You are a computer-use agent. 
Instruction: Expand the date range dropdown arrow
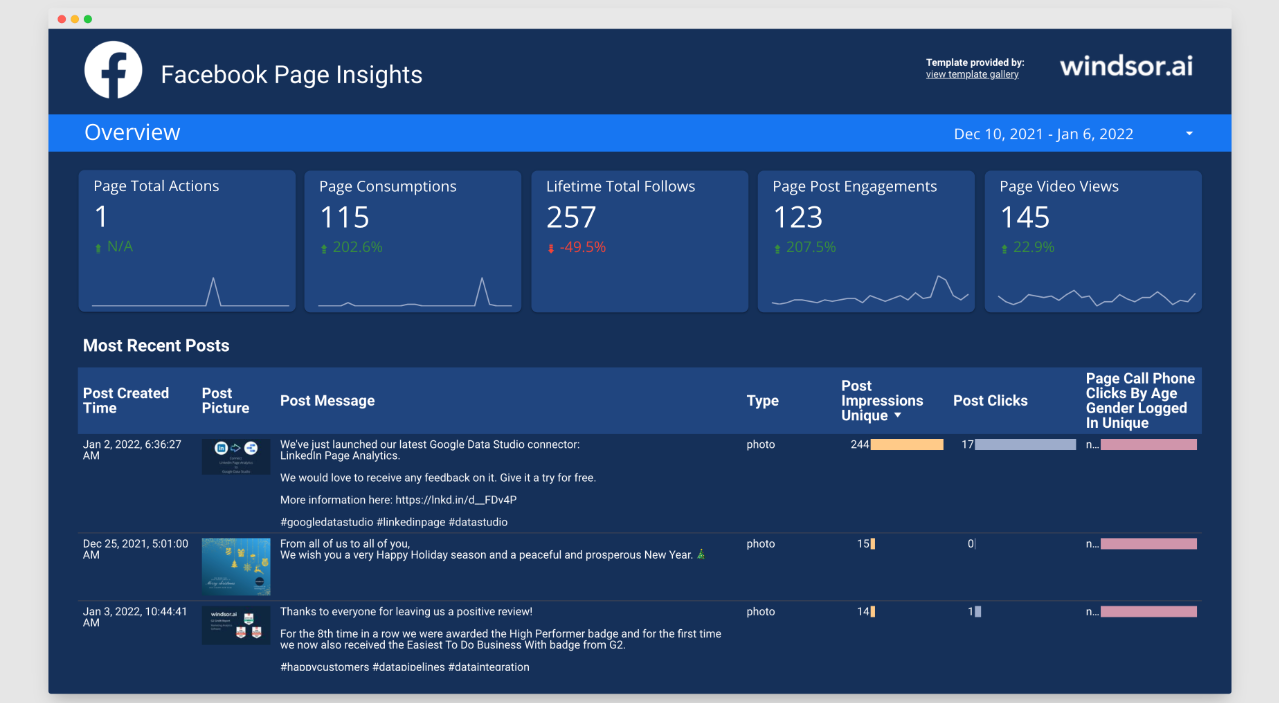[x=1189, y=134]
